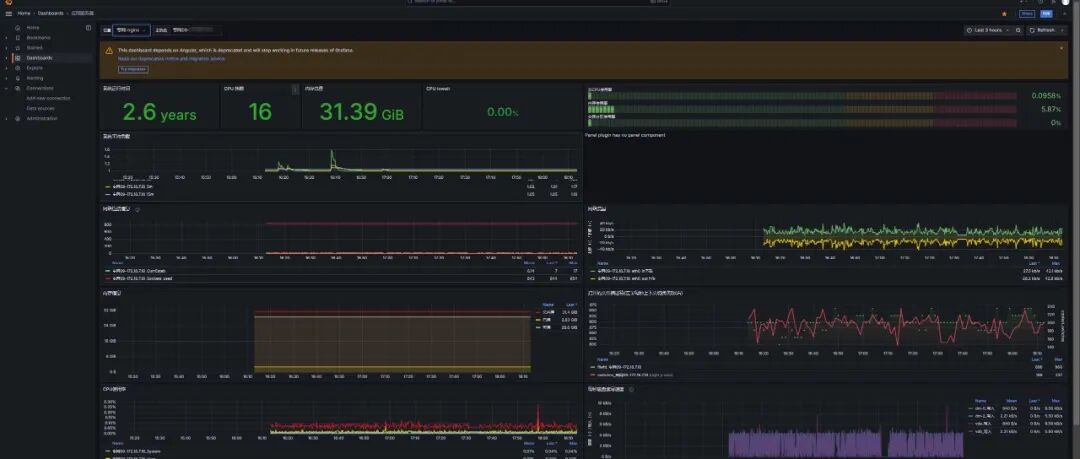The height and width of the screenshot is (459, 1080).
Task: Click the total CPU usage bar gauge
Action: (x=802, y=96)
